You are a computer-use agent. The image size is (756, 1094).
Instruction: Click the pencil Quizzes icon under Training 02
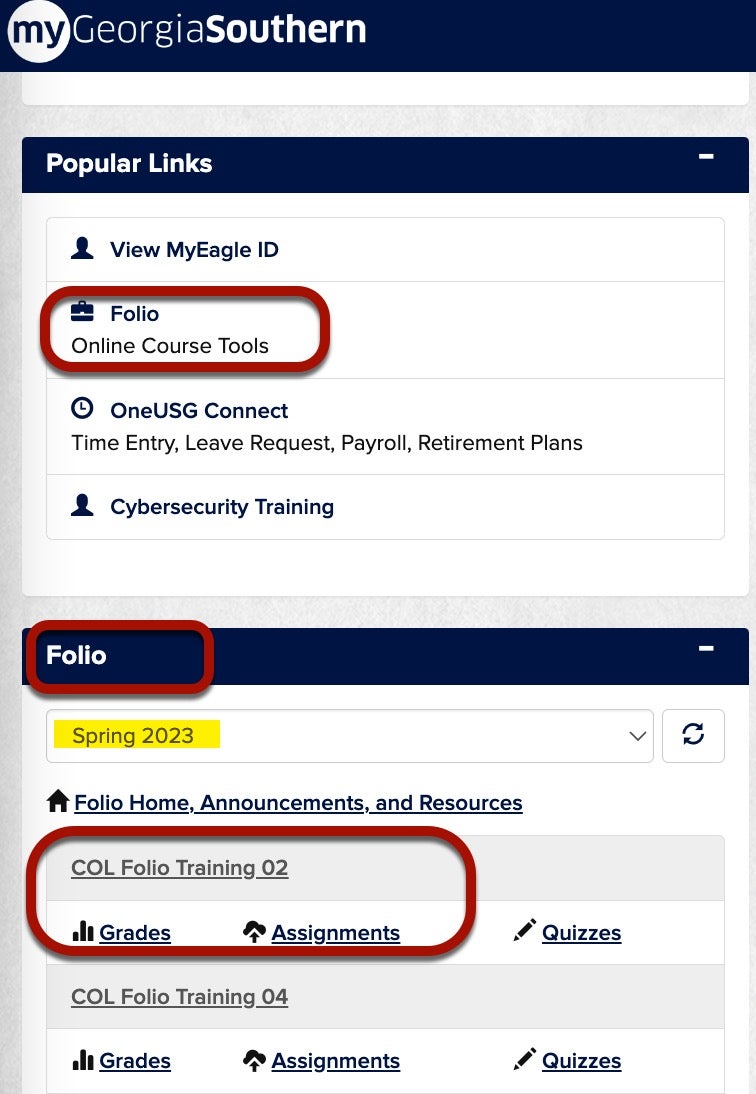524,931
